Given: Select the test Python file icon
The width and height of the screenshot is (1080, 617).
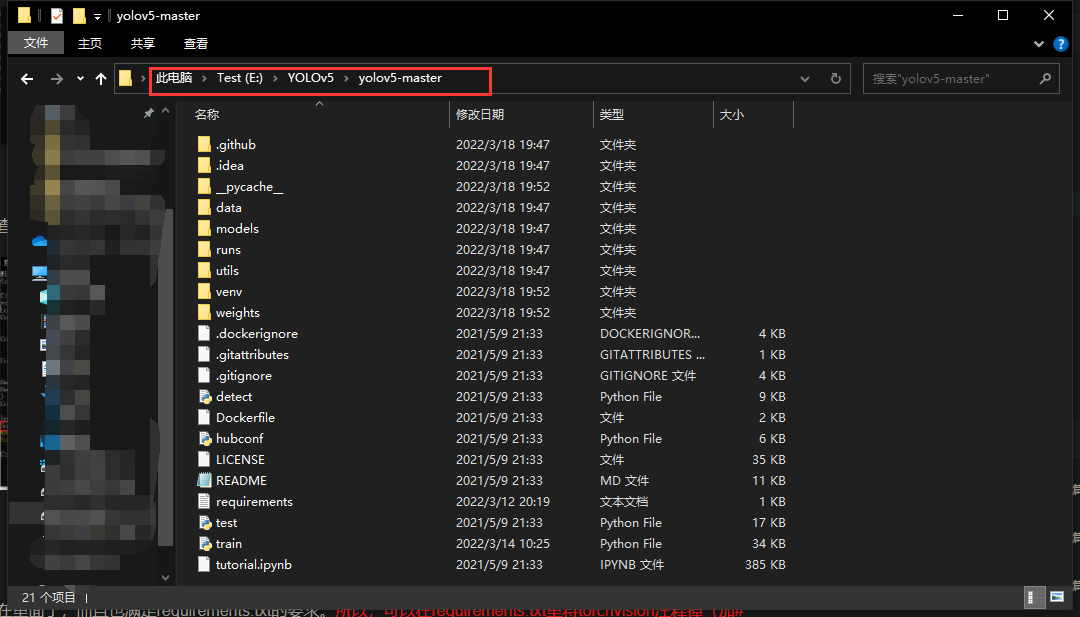Looking at the screenshot, I should pos(205,523).
